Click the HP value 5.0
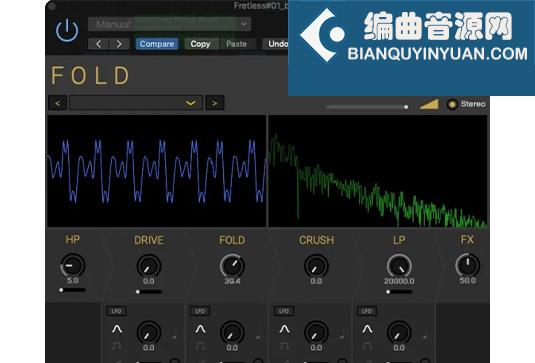Viewport: 535px width, 363px height. [73, 280]
